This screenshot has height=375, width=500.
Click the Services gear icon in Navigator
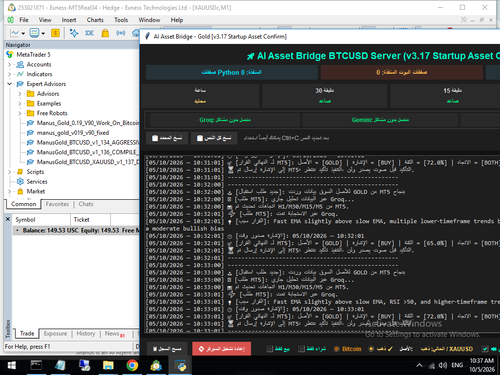(20, 181)
